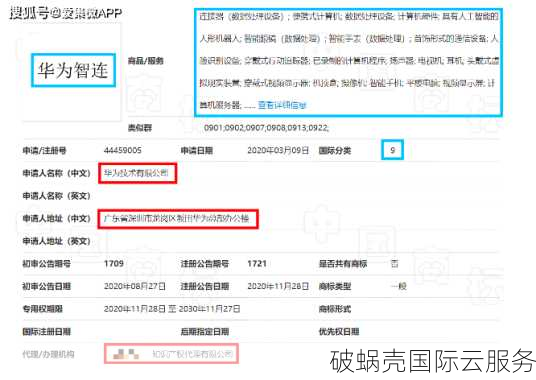
Task: Click the 是否共有商标 label
Action: (343, 263)
